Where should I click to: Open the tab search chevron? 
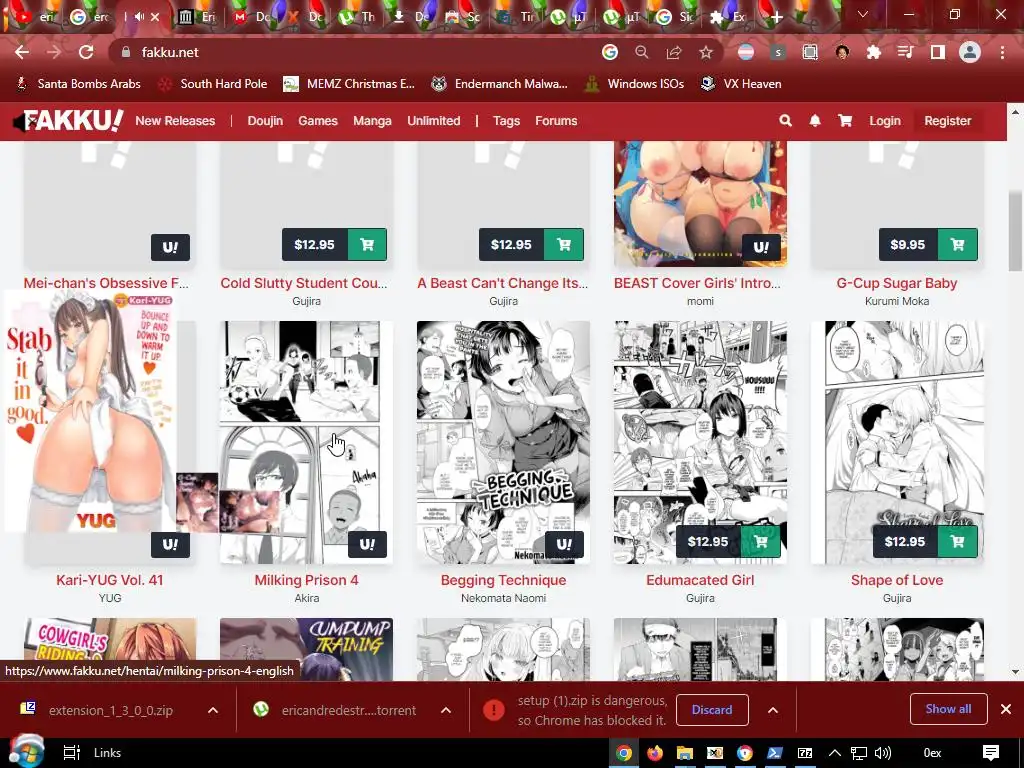click(863, 14)
